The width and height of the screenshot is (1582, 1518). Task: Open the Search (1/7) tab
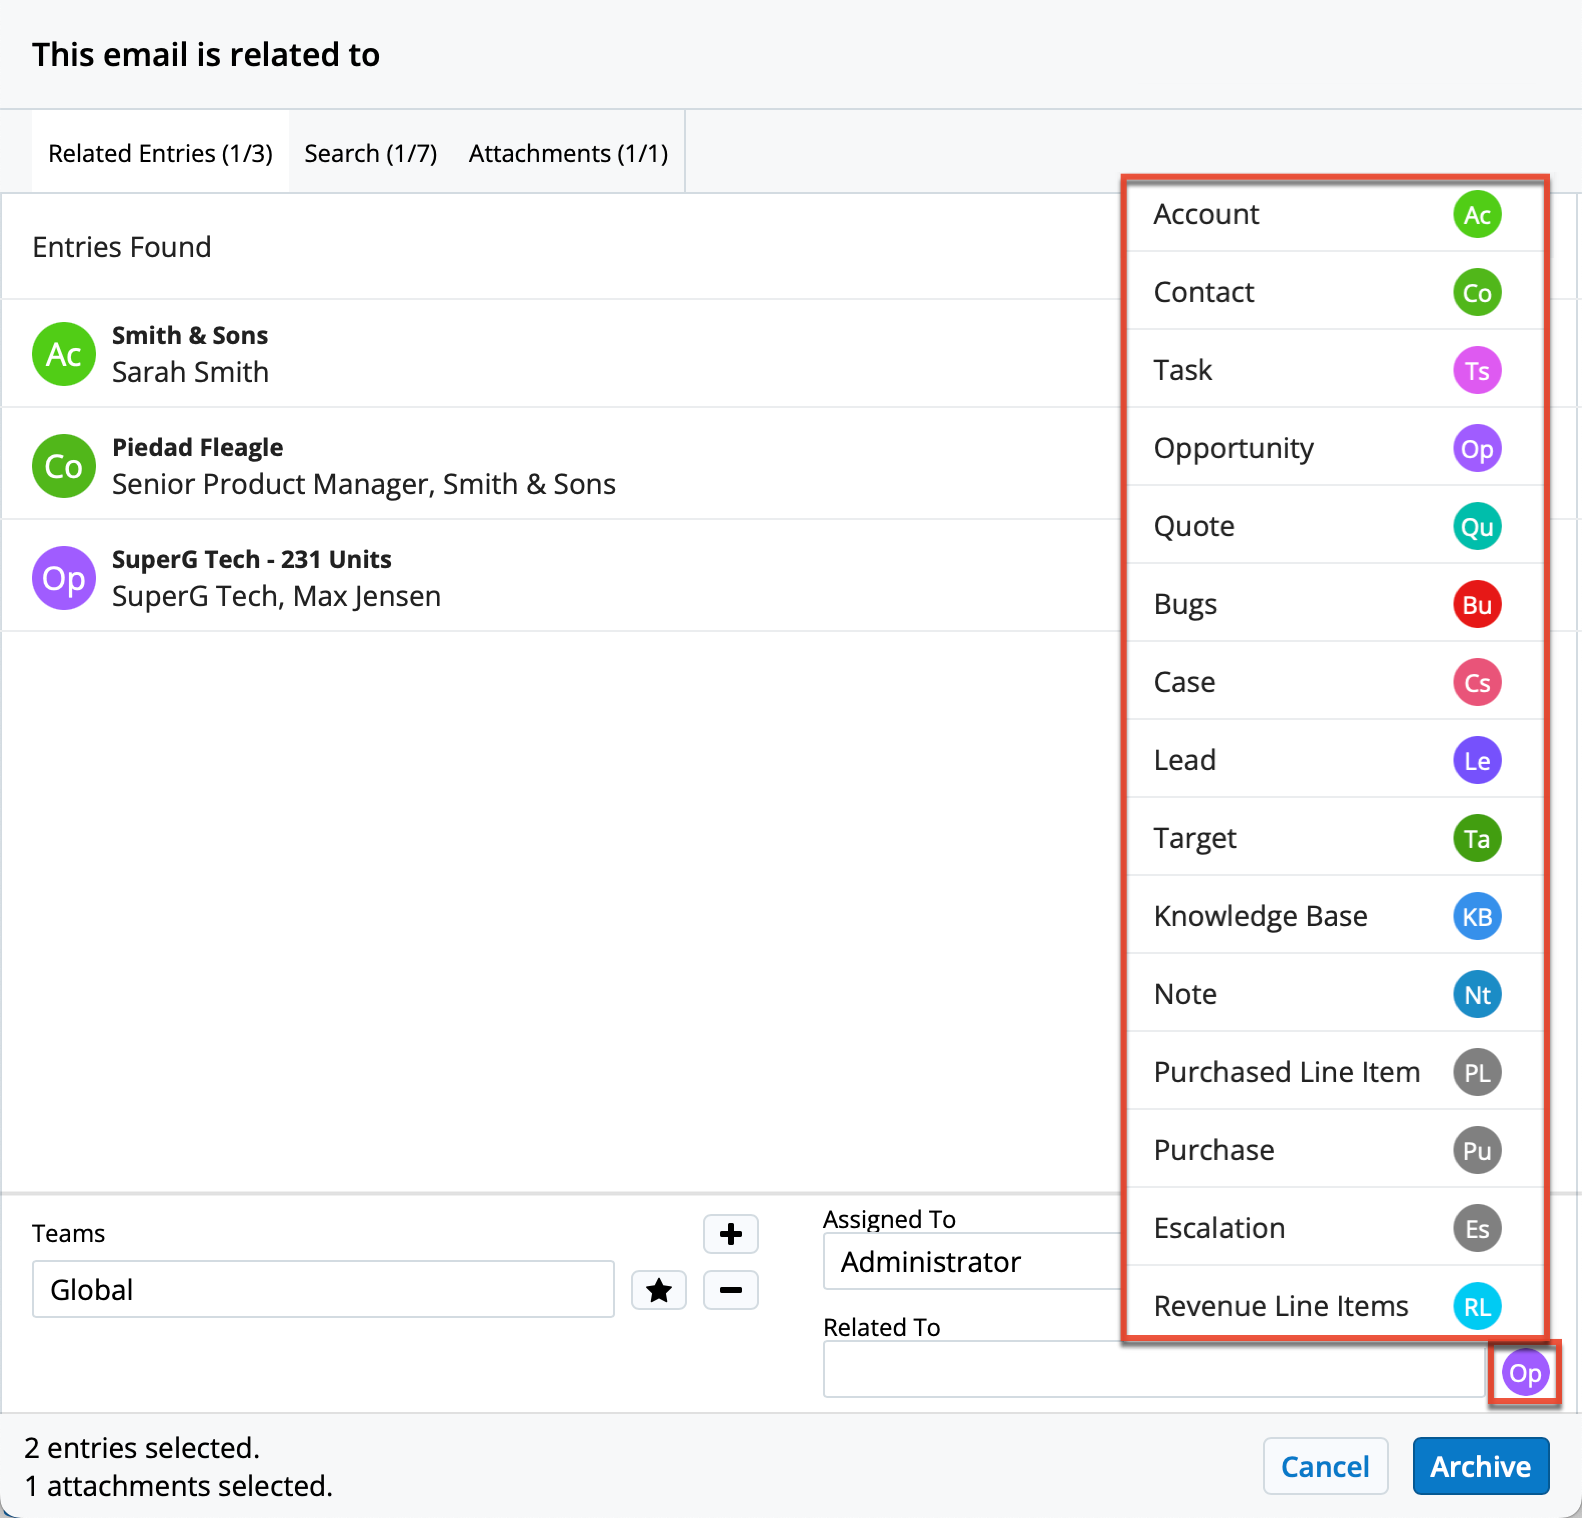[x=371, y=153]
